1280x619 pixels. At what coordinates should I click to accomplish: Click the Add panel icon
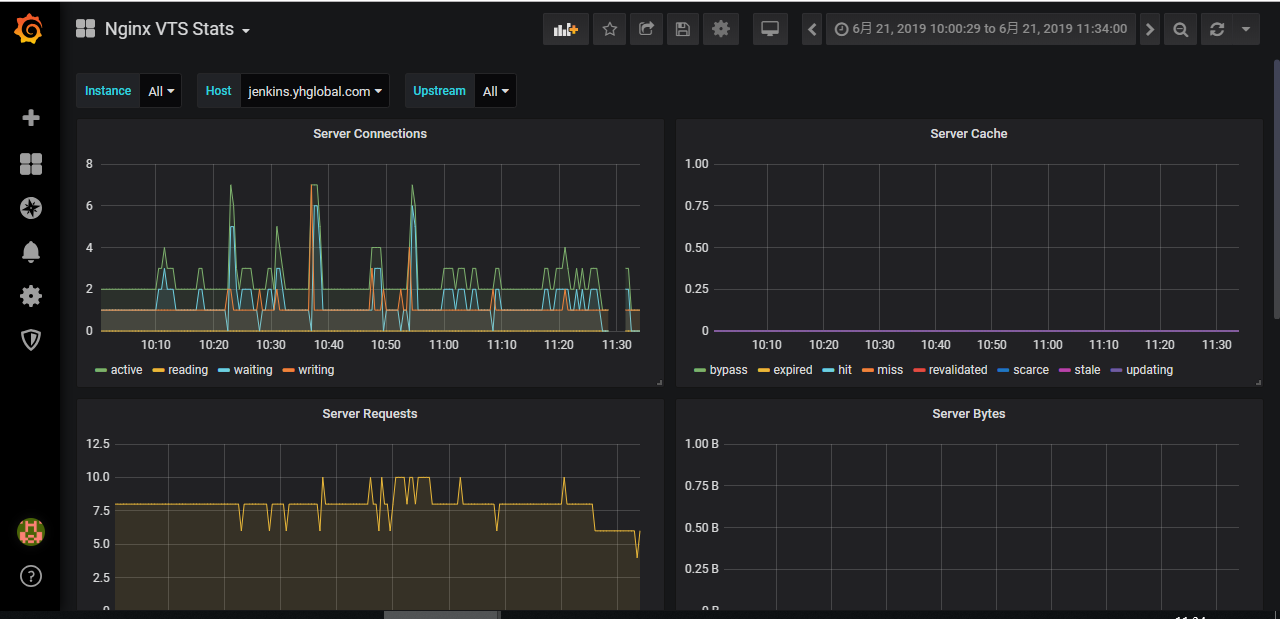coord(566,29)
